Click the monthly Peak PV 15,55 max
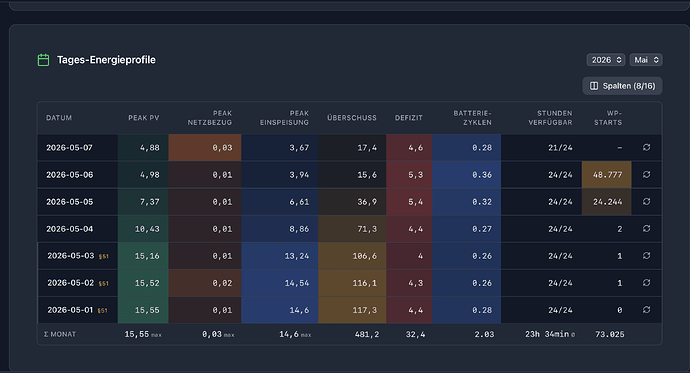 143,334
